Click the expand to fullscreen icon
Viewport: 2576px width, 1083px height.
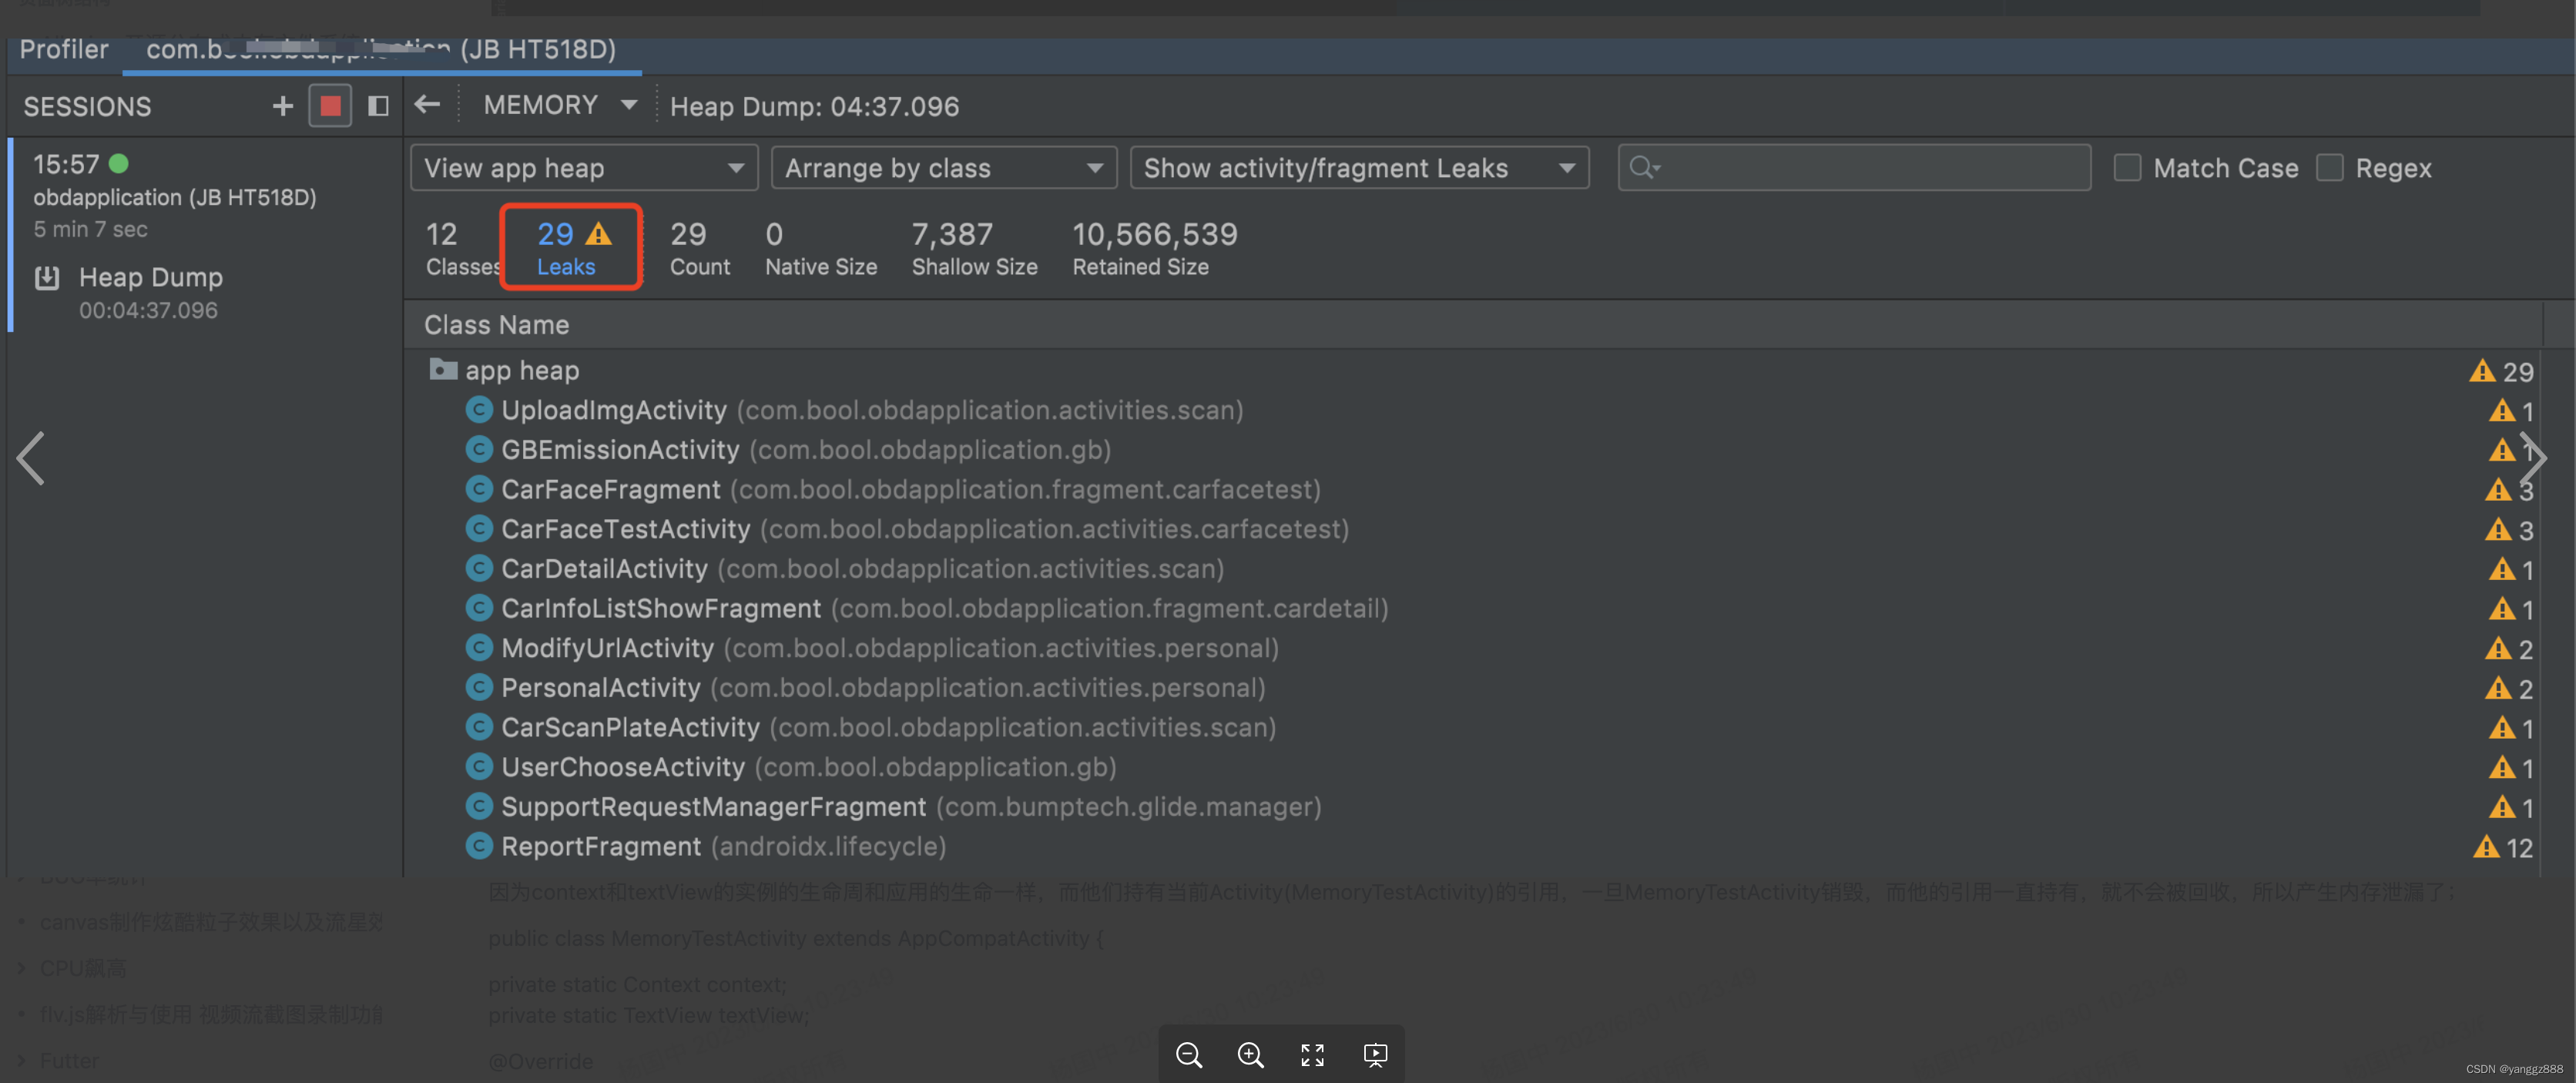[1313, 1054]
